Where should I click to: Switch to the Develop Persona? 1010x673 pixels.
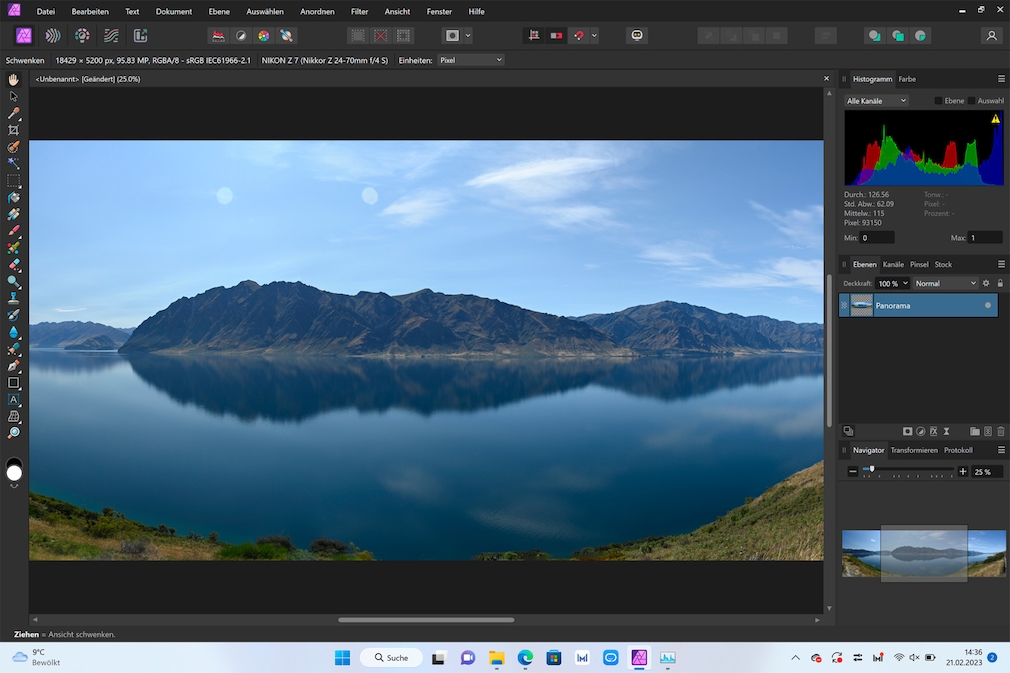tap(82, 35)
